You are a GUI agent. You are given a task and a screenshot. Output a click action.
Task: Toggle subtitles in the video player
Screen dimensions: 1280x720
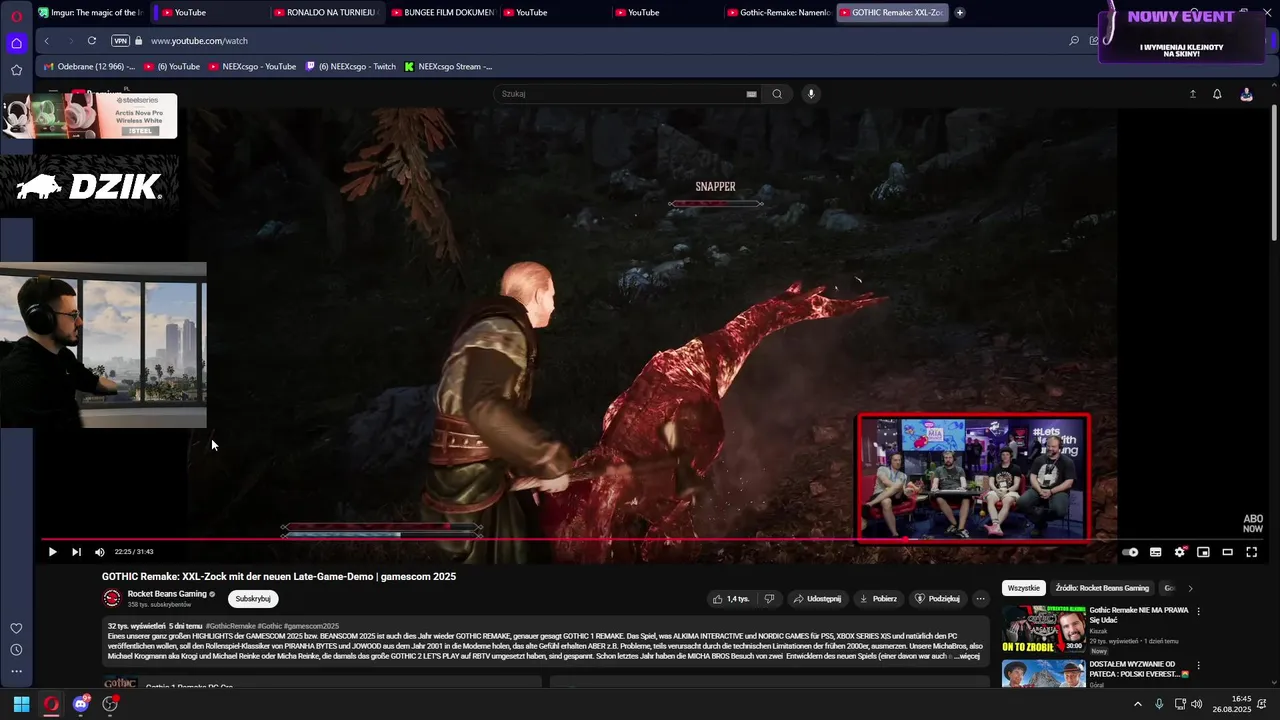[x=1155, y=552]
